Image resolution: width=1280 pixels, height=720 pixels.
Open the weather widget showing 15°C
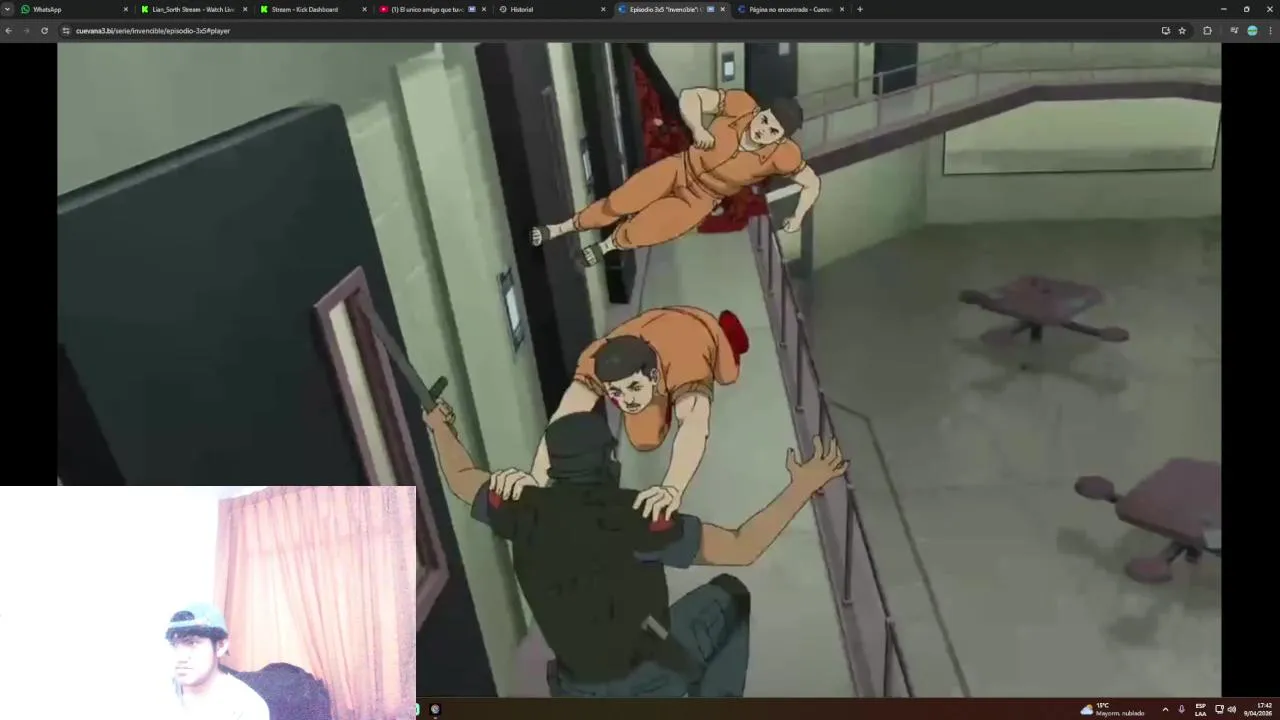[1112, 709]
